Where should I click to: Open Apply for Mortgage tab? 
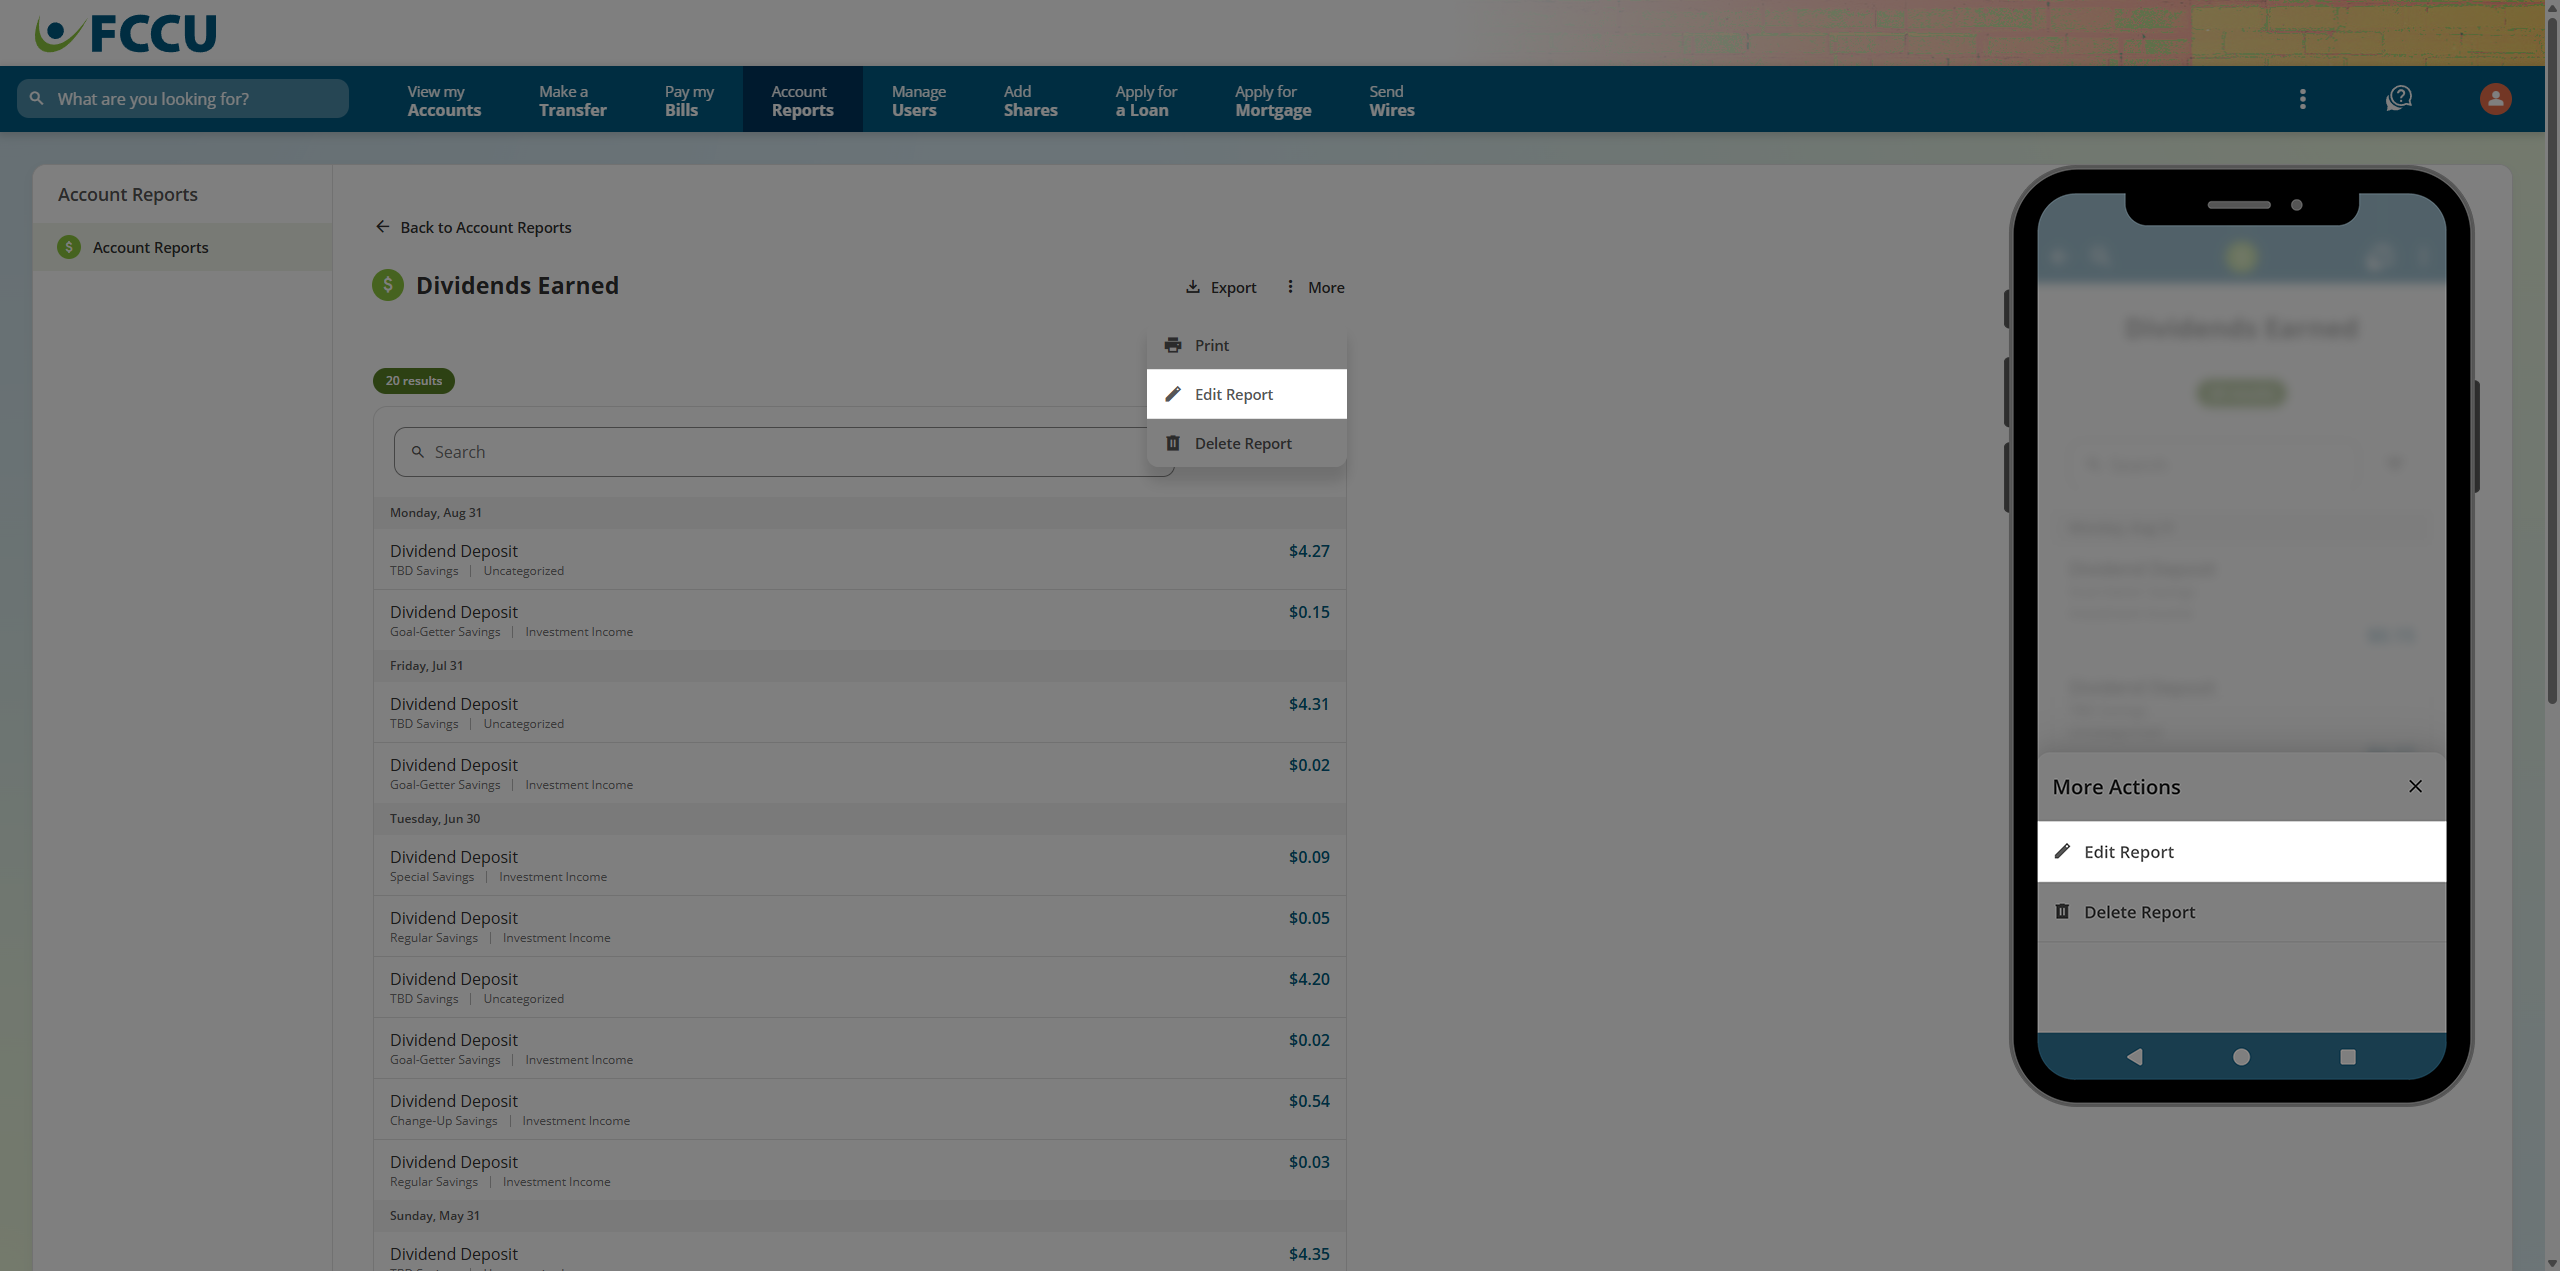(x=1273, y=100)
